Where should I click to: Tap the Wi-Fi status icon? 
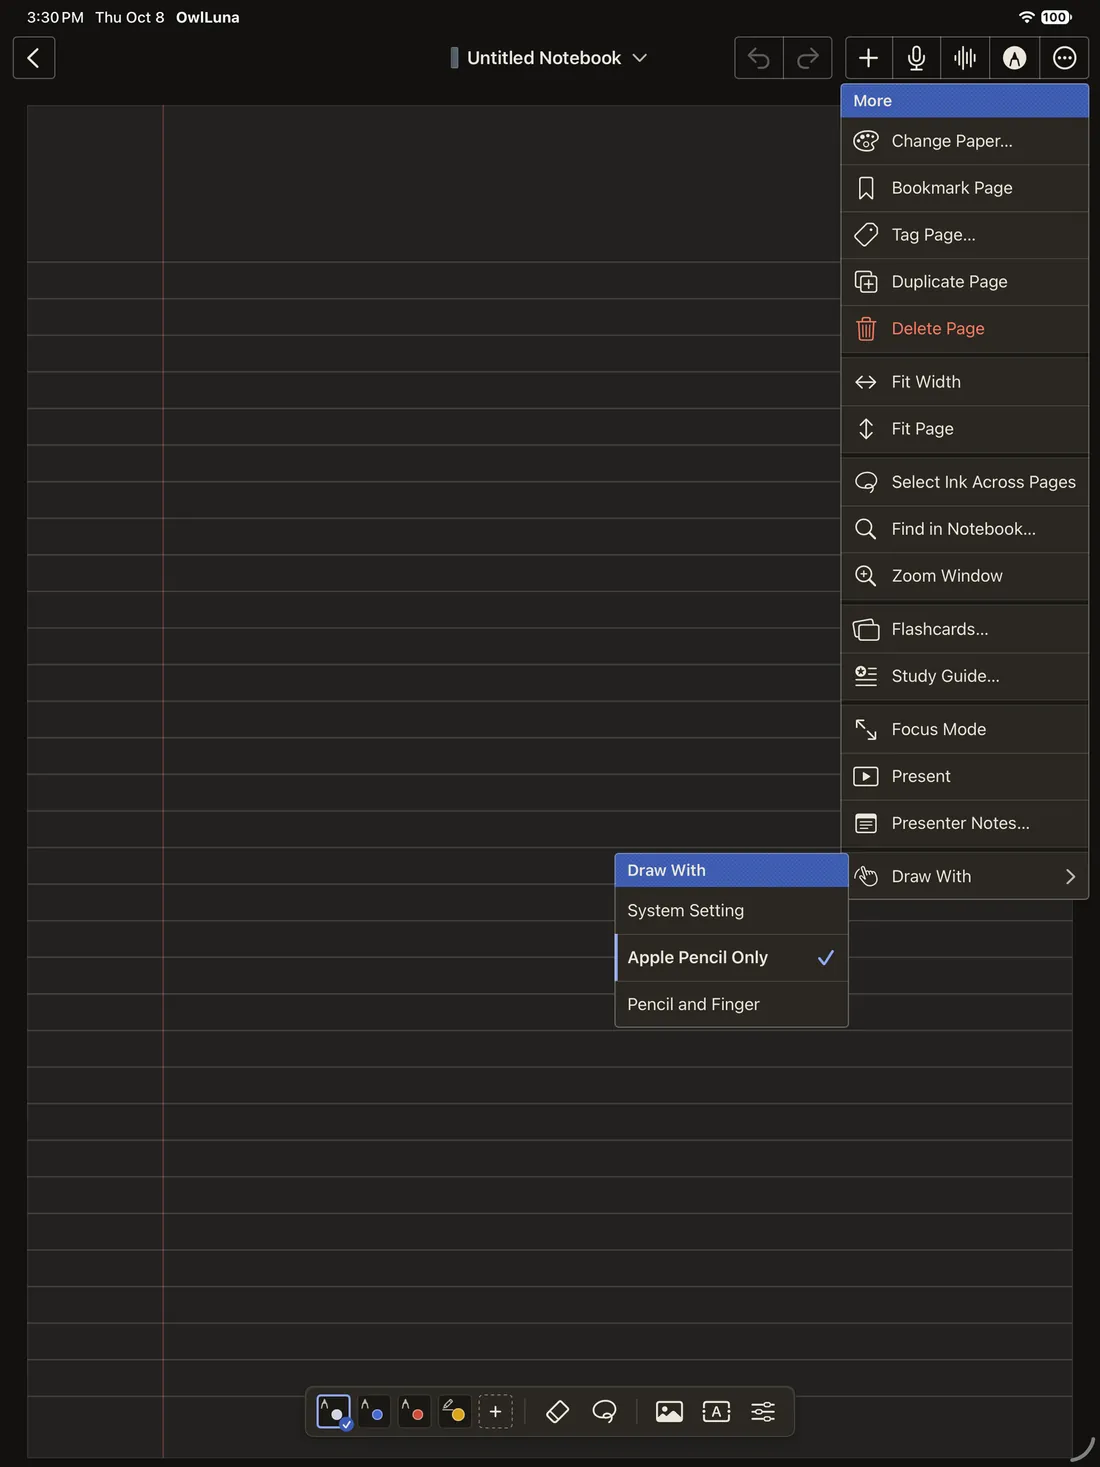coord(1026,17)
